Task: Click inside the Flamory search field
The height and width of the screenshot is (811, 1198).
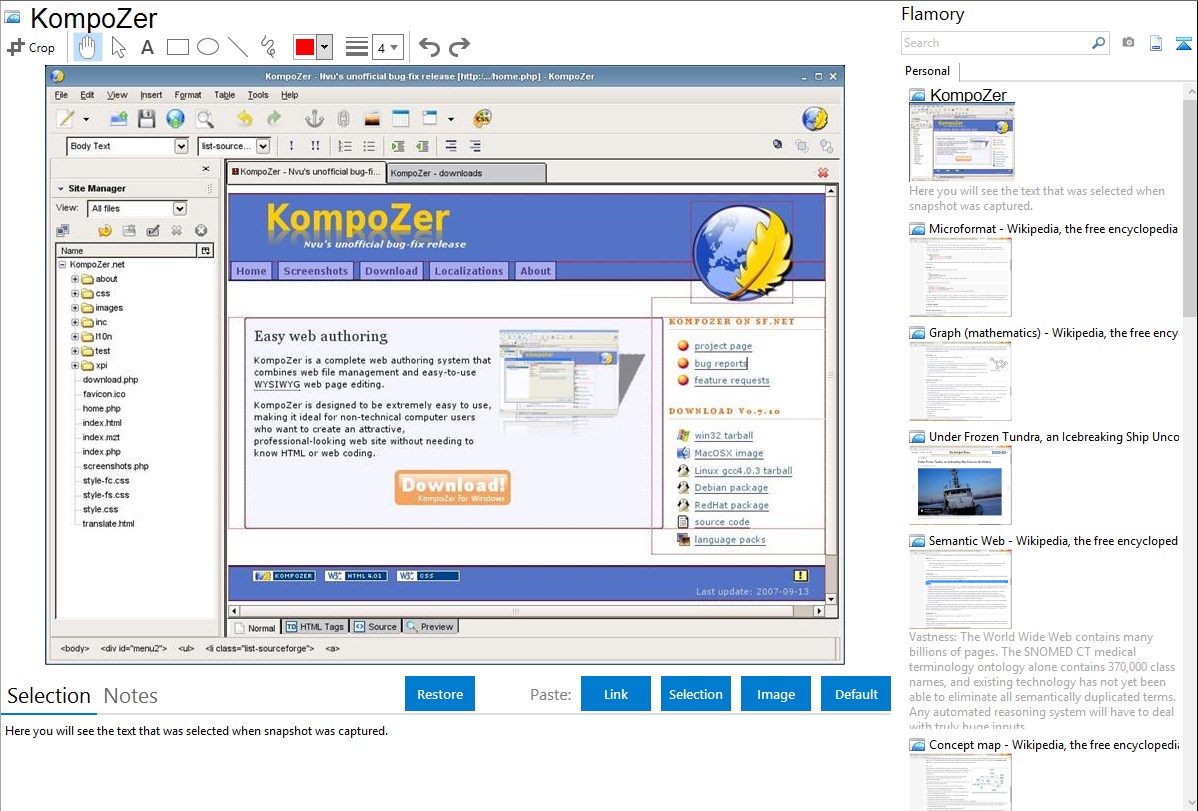Action: pyautogui.click(x=995, y=43)
